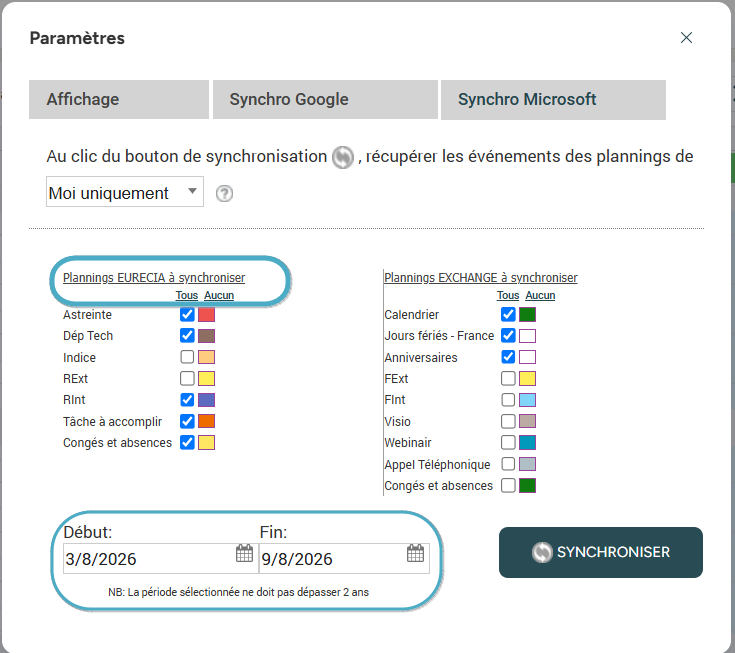Open the Fin calendar picker icon
Screen dimensions: 735x653
coord(415,553)
